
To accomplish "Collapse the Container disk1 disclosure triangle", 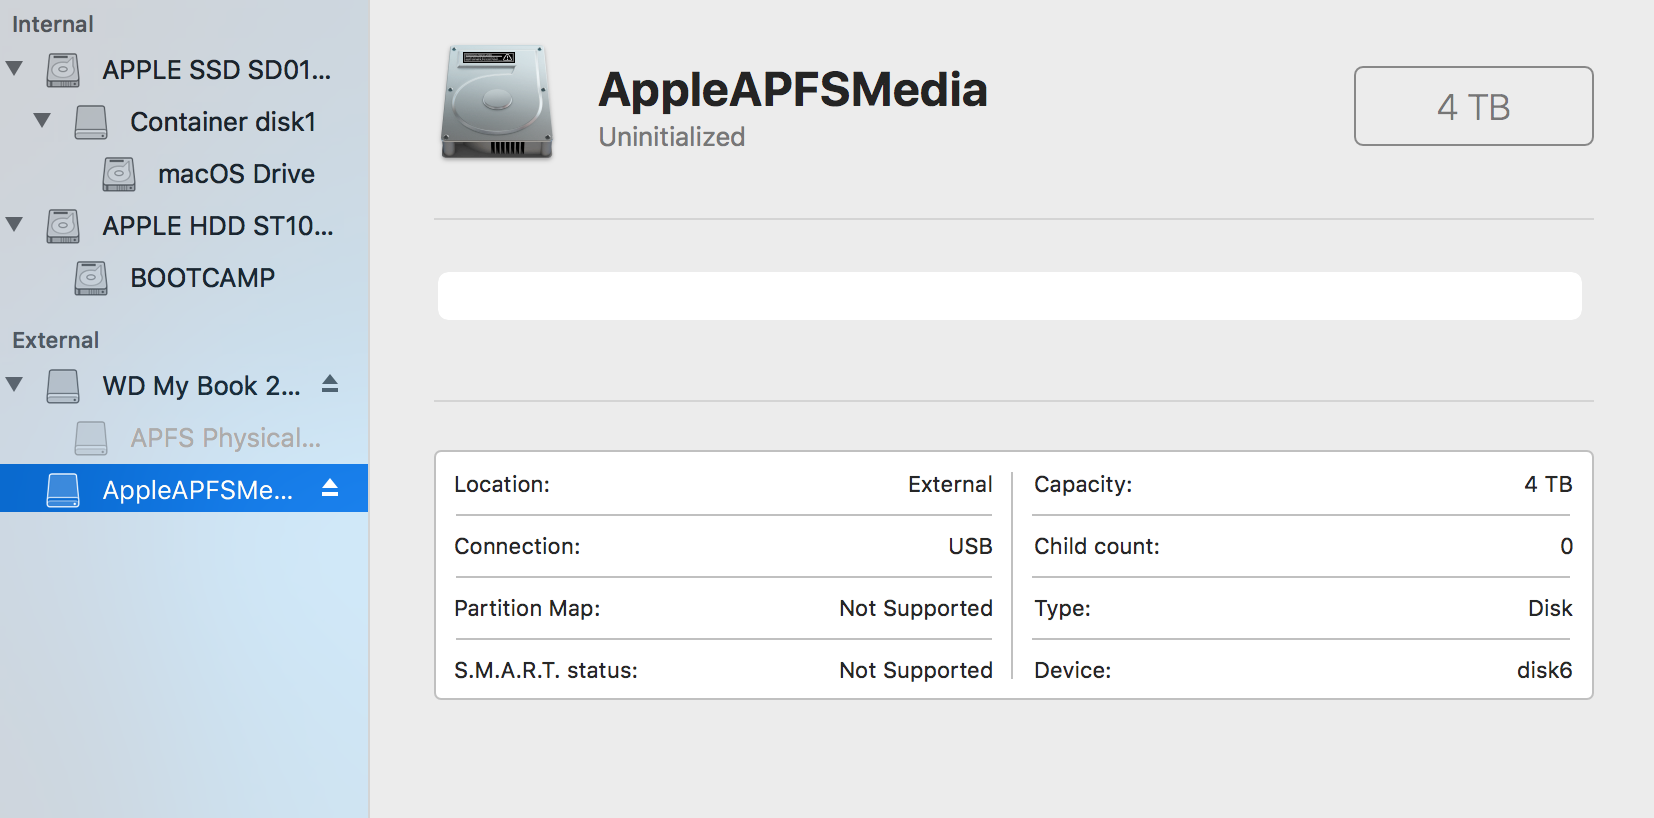I will 42,121.
